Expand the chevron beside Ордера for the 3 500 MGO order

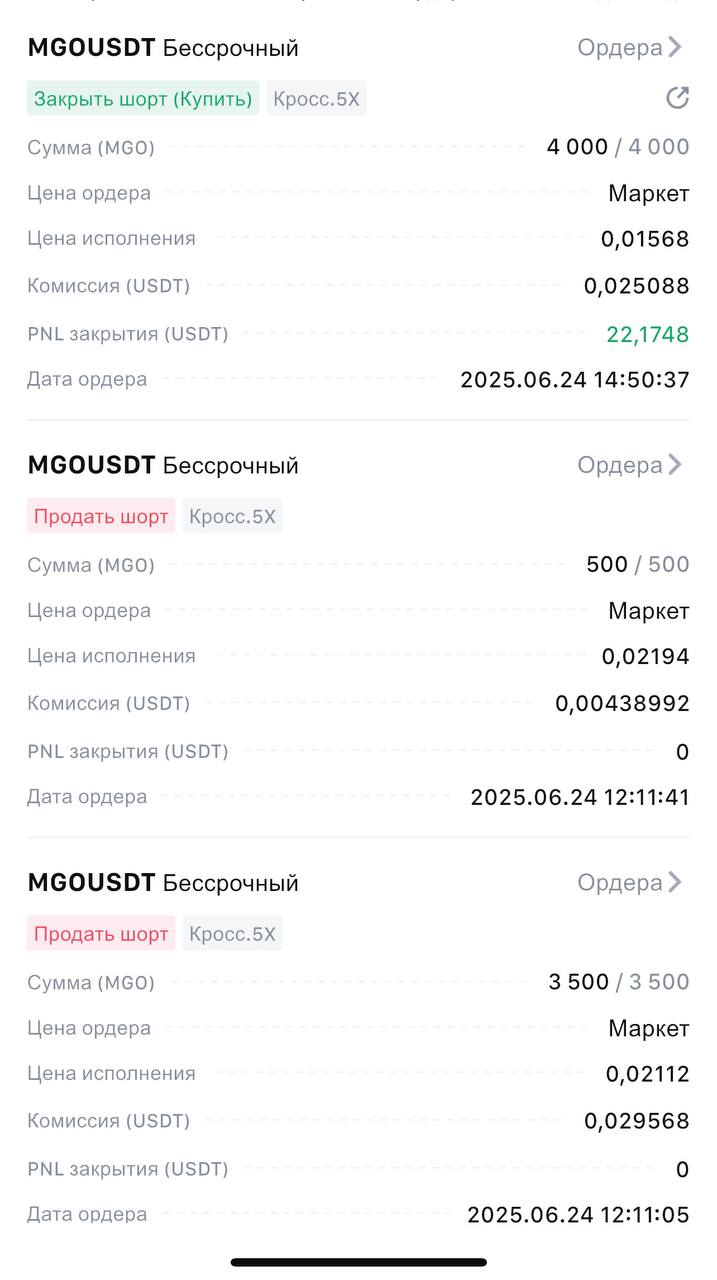(x=676, y=883)
